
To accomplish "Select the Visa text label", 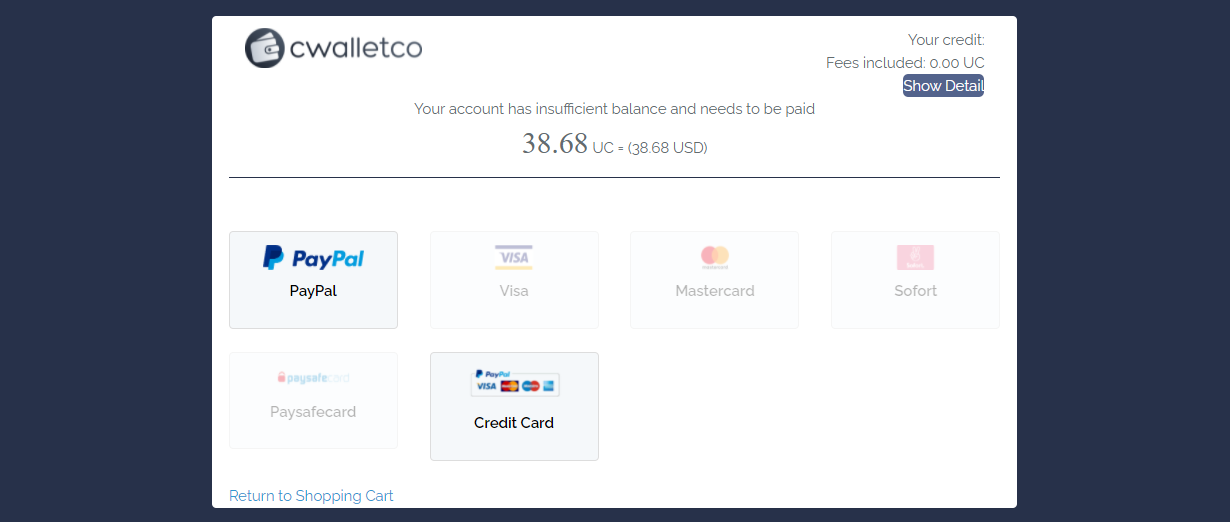I will [x=514, y=291].
